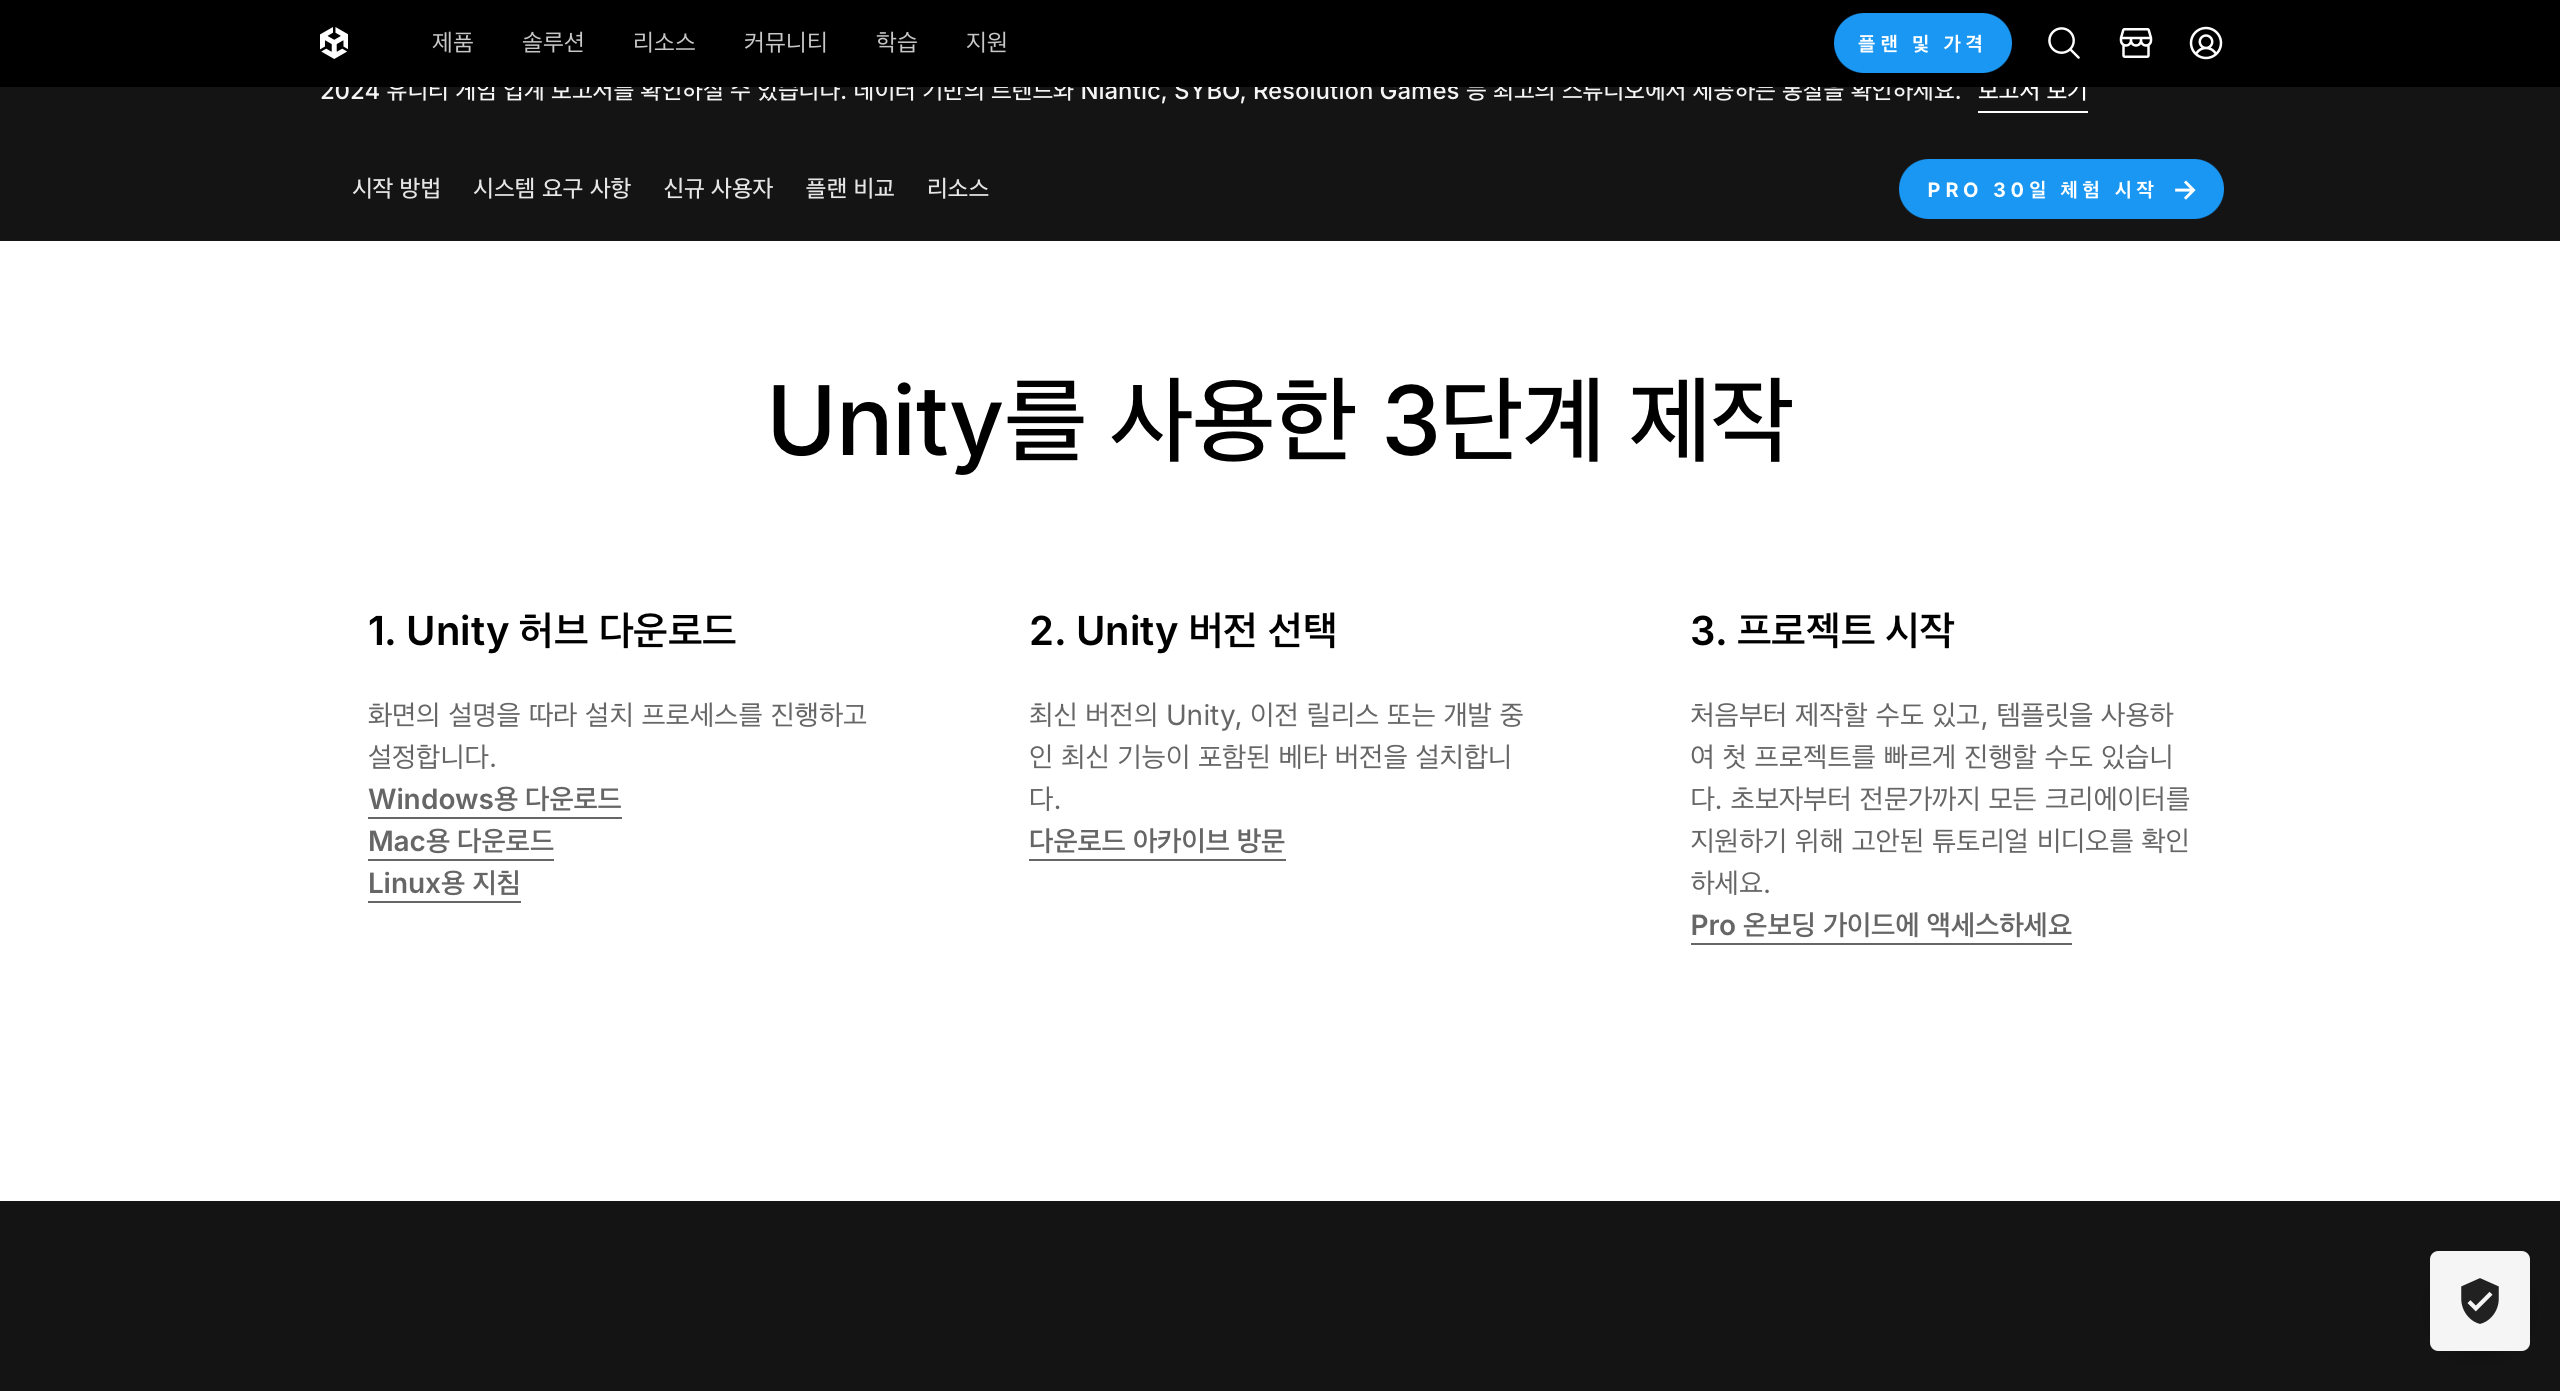Image resolution: width=2560 pixels, height=1391 pixels.
Task: Click the privacy shield badge icon
Action: pyautogui.click(x=2479, y=1300)
